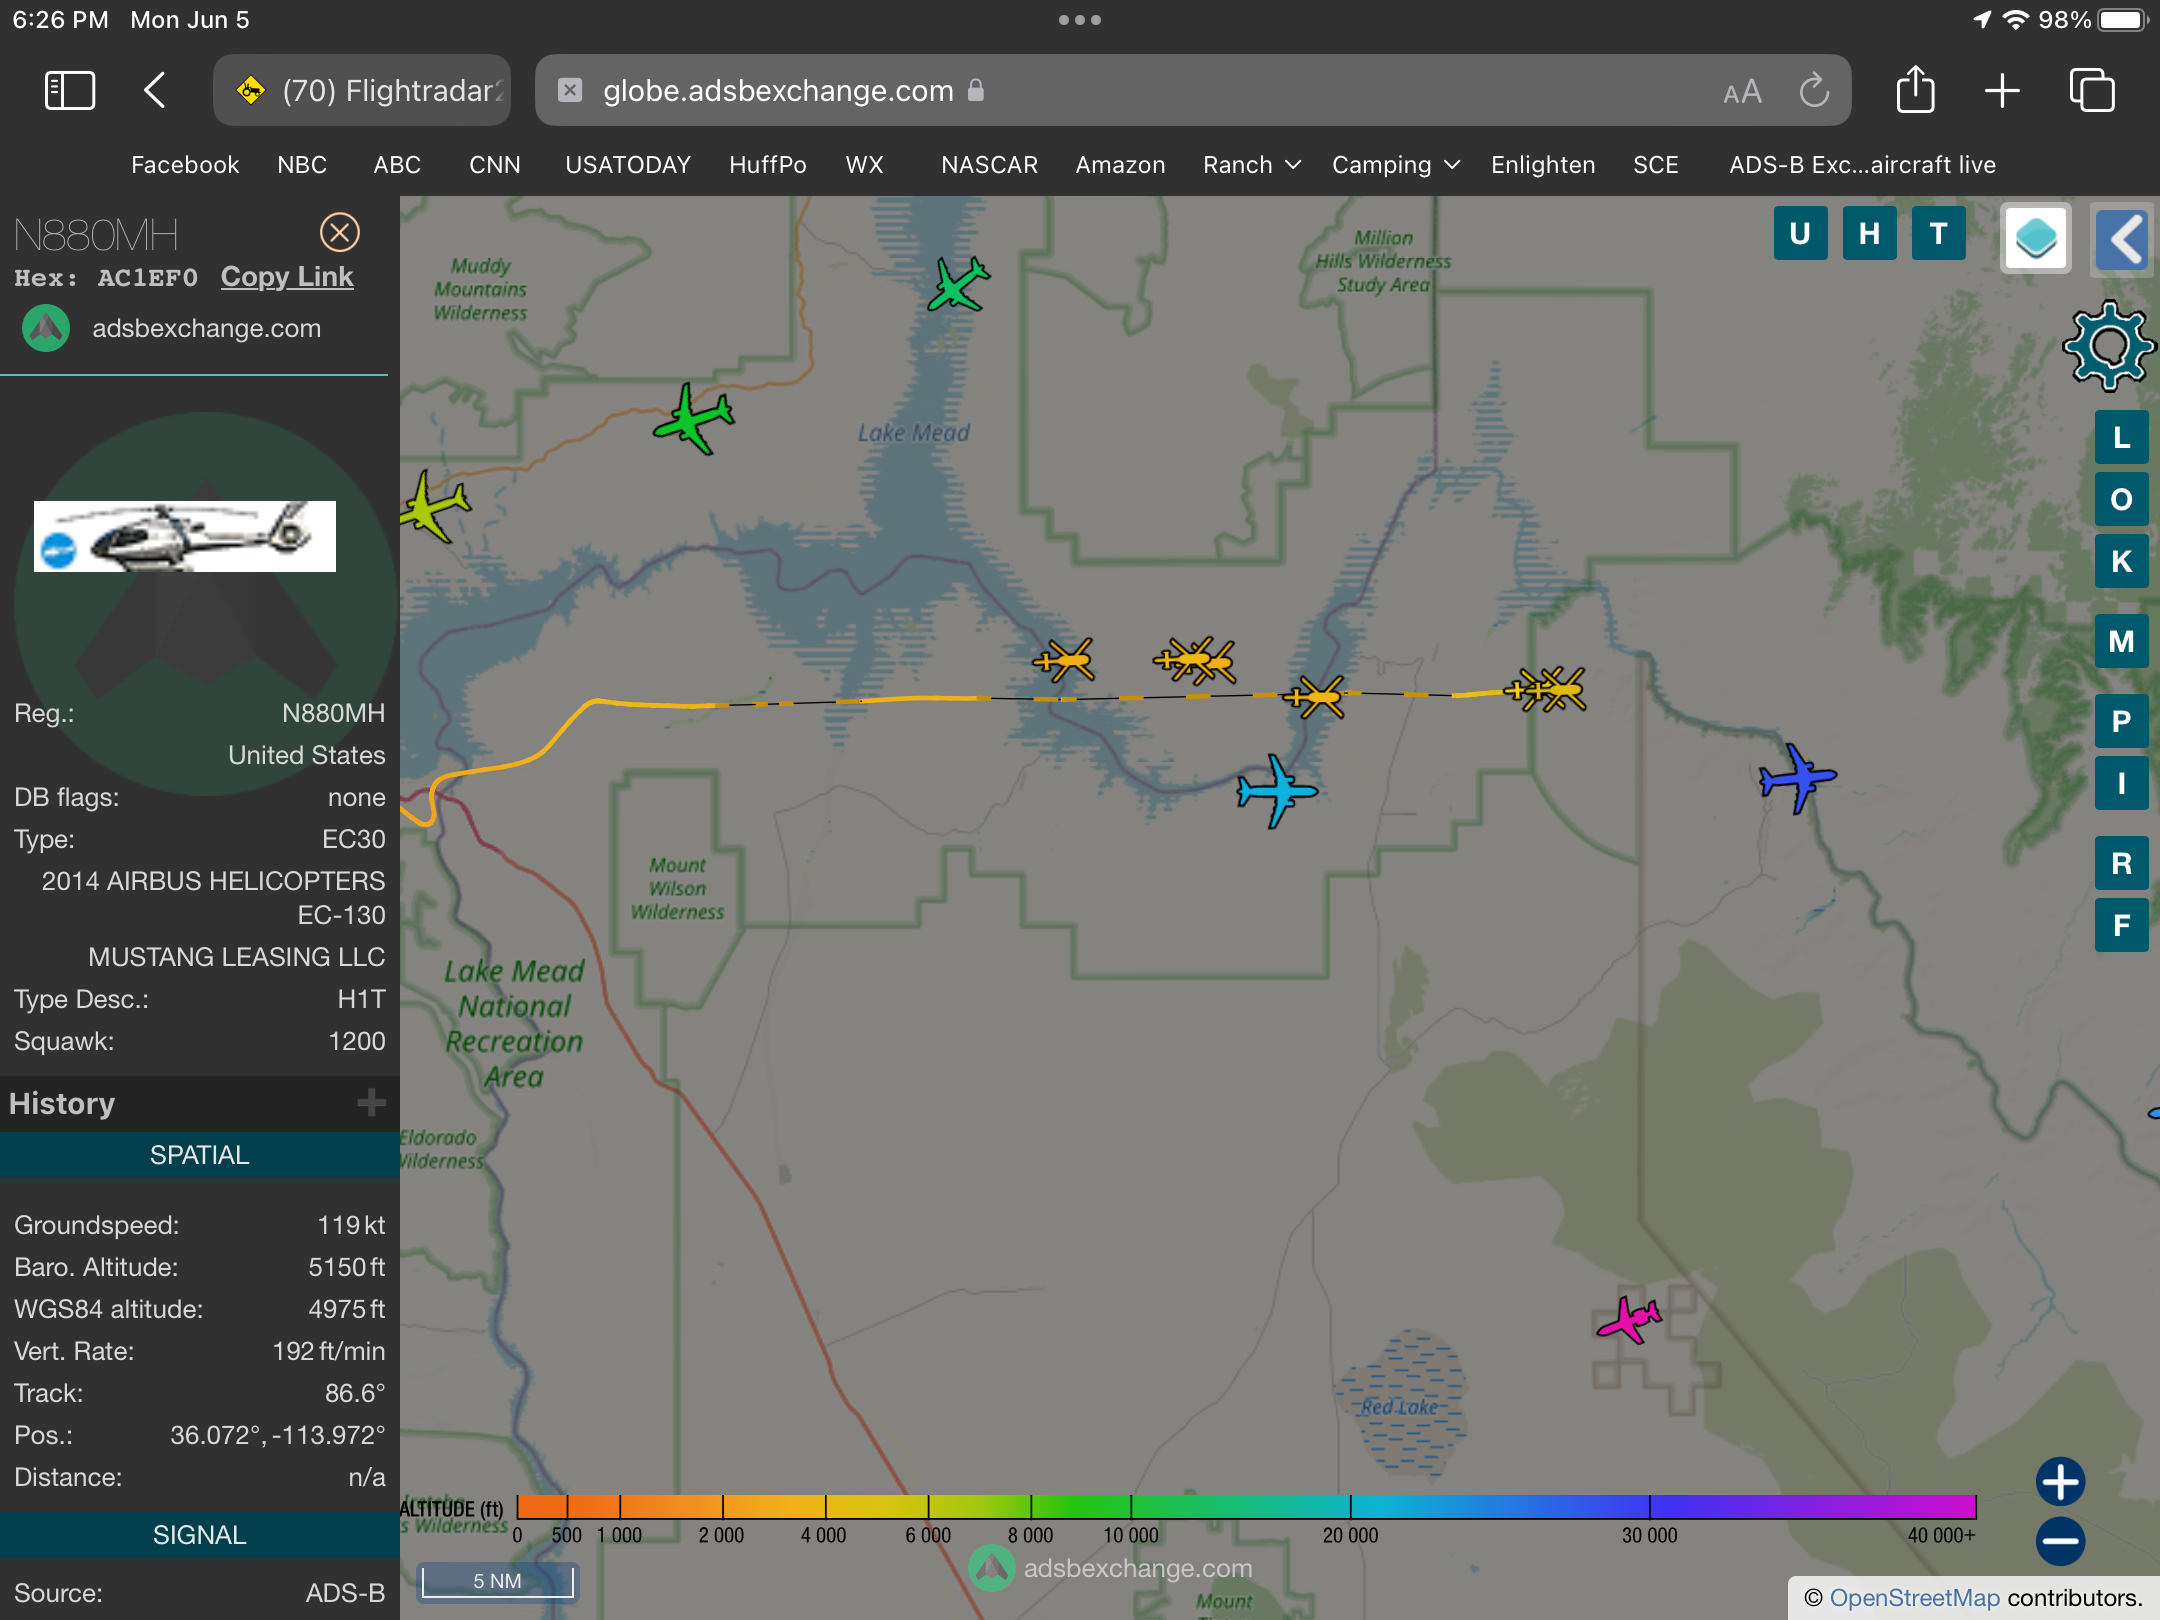Image resolution: width=2160 pixels, height=1620 pixels.
Task: Open the Enlighten bookmark
Action: click(1543, 165)
